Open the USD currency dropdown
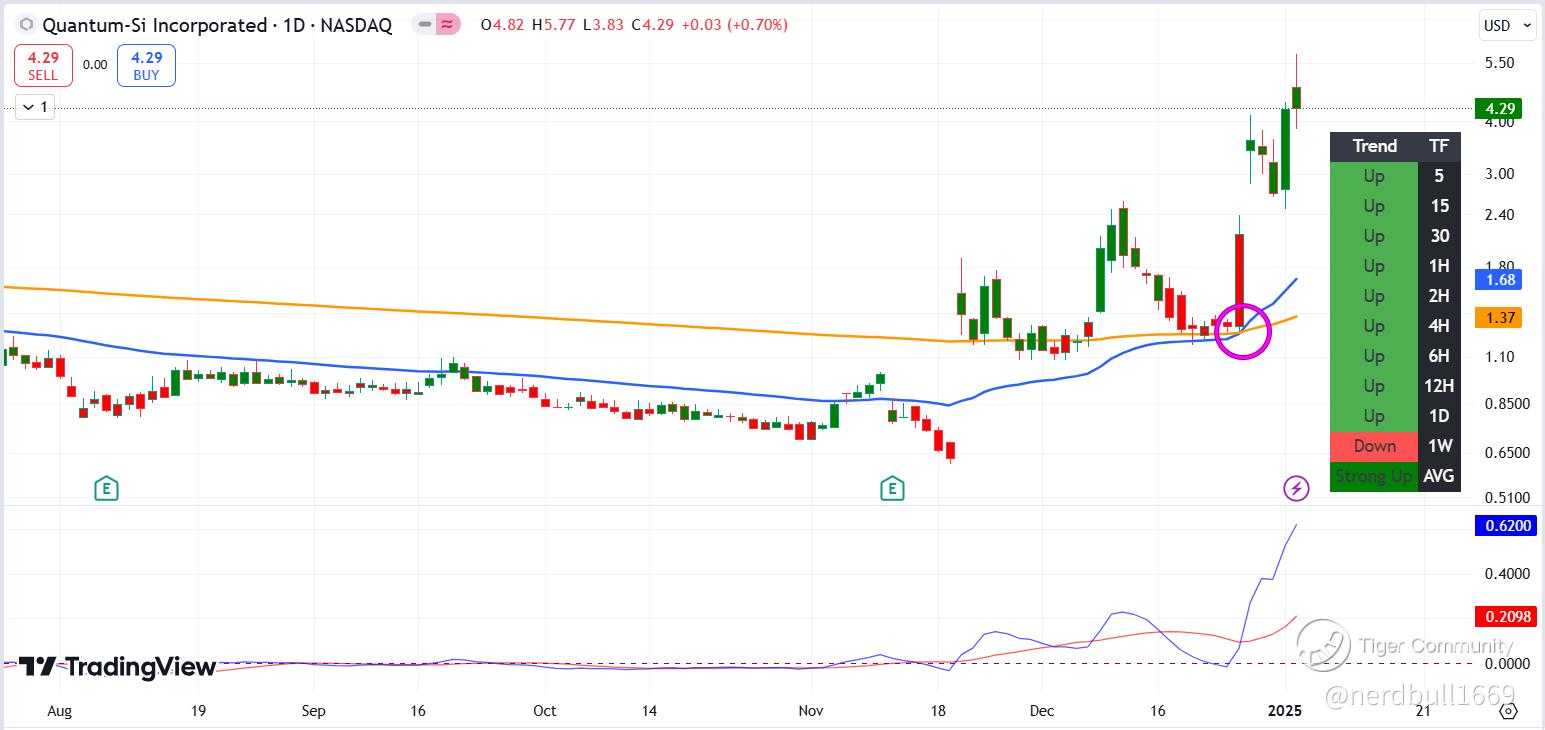1545x730 pixels. pos(1506,26)
